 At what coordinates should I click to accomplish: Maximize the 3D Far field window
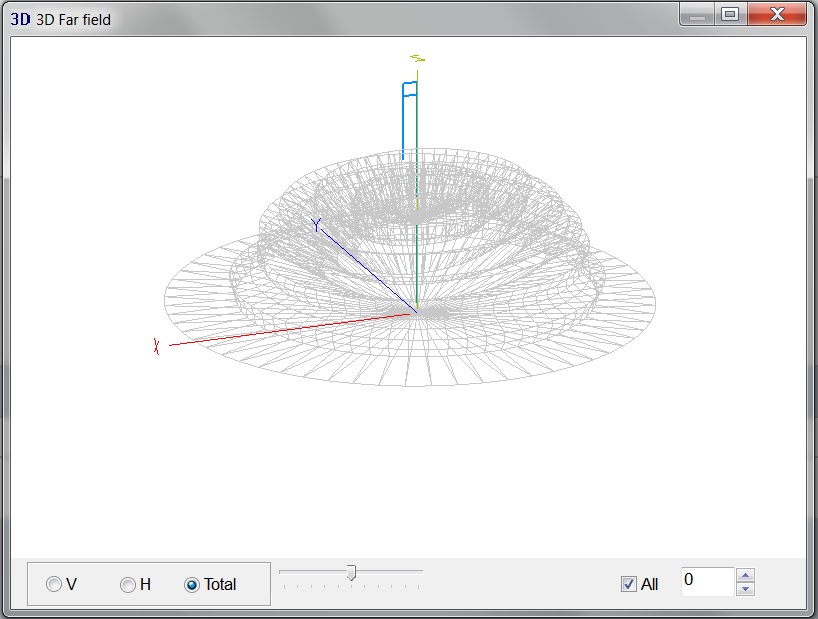pyautogui.click(x=730, y=14)
